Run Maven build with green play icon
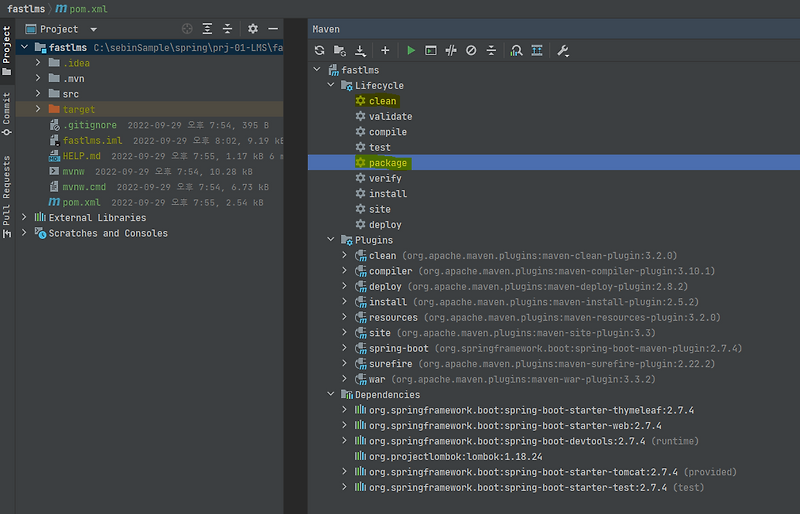Image resolution: width=800 pixels, height=514 pixels. (411, 50)
